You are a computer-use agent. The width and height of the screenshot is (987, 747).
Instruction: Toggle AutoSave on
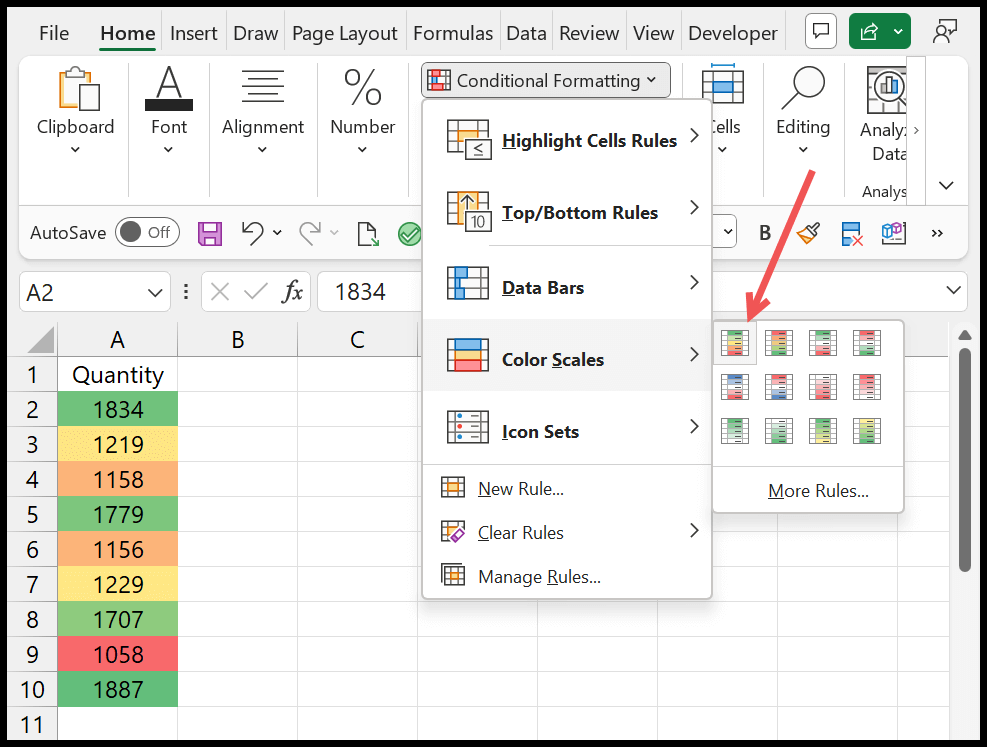coord(147,232)
